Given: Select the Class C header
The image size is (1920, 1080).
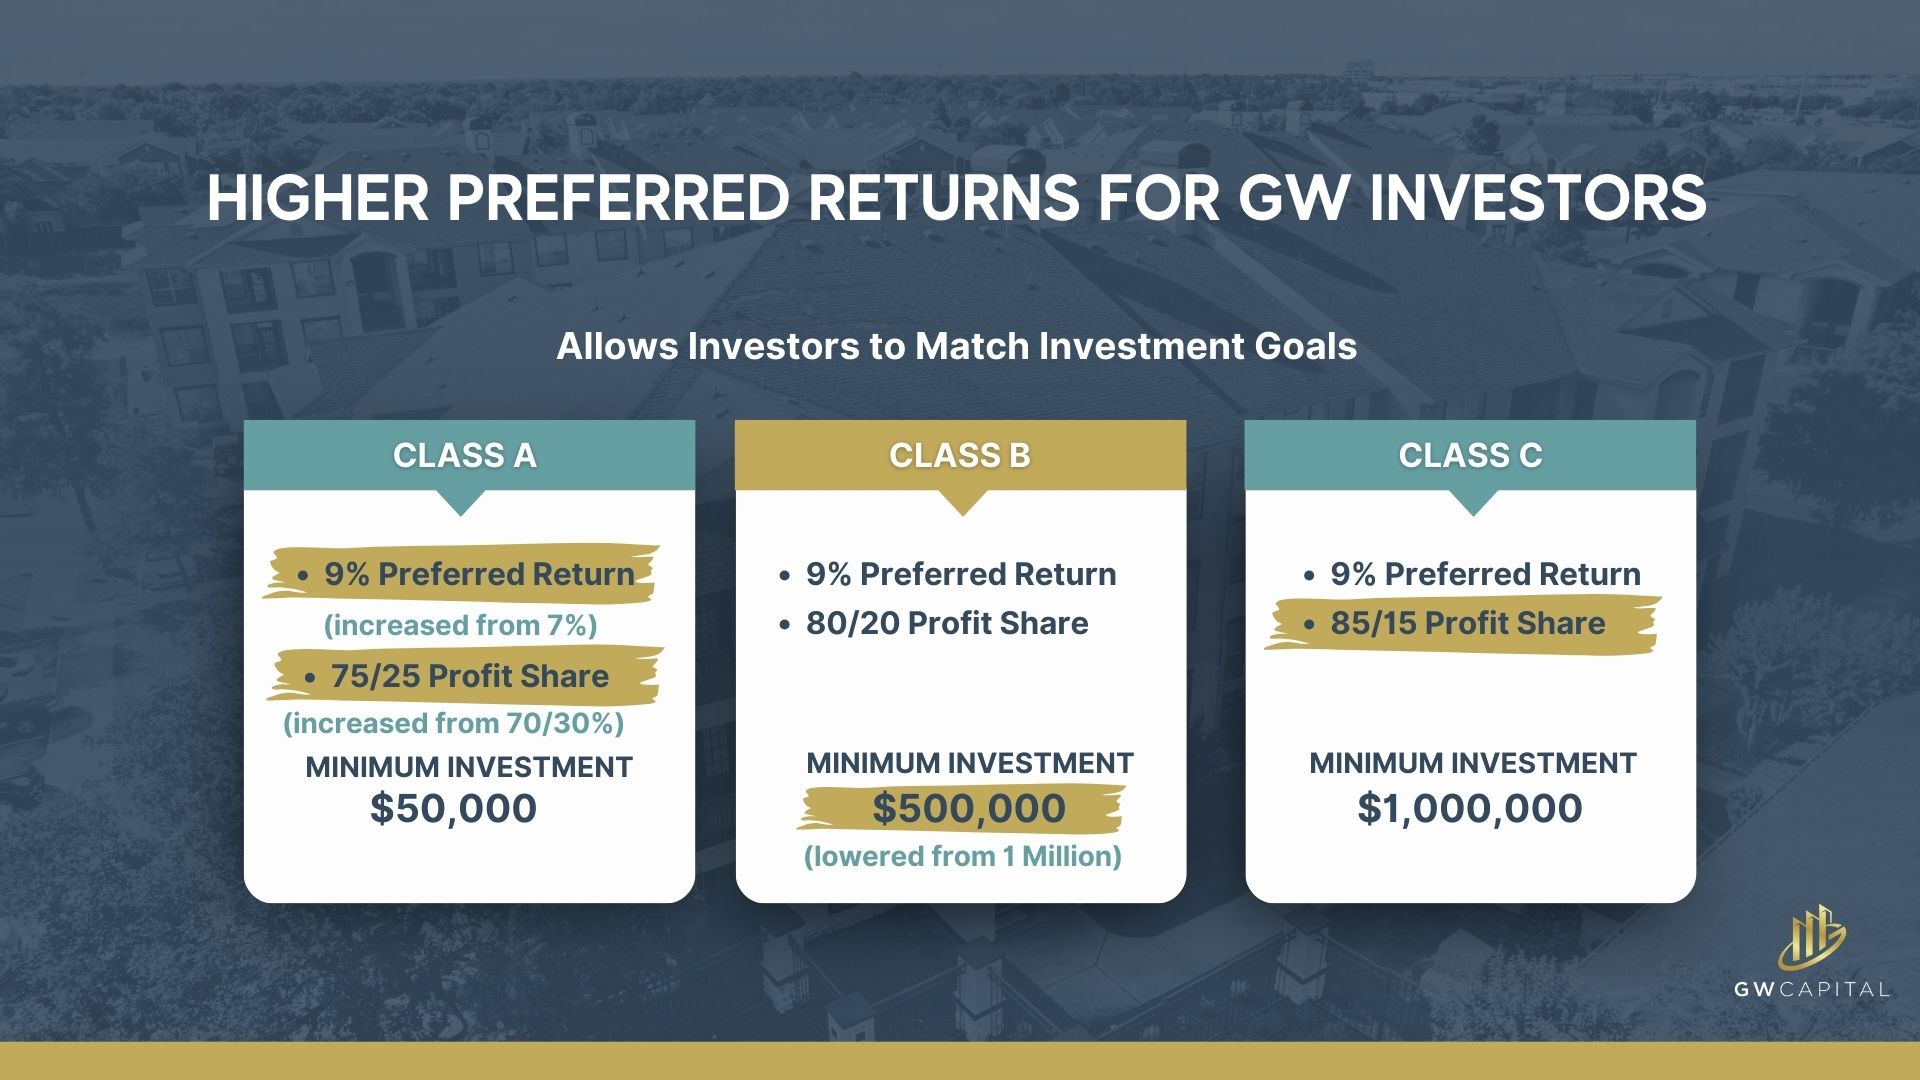Looking at the screenshot, I should pyautogui.click(x=1470, y=456).
